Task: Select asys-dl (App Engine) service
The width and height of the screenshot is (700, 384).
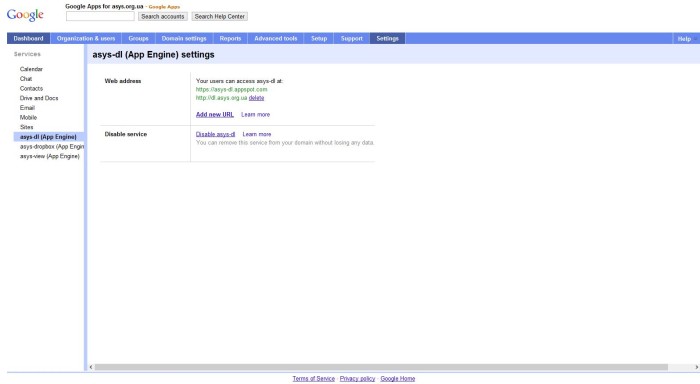Action: point(48,137)
